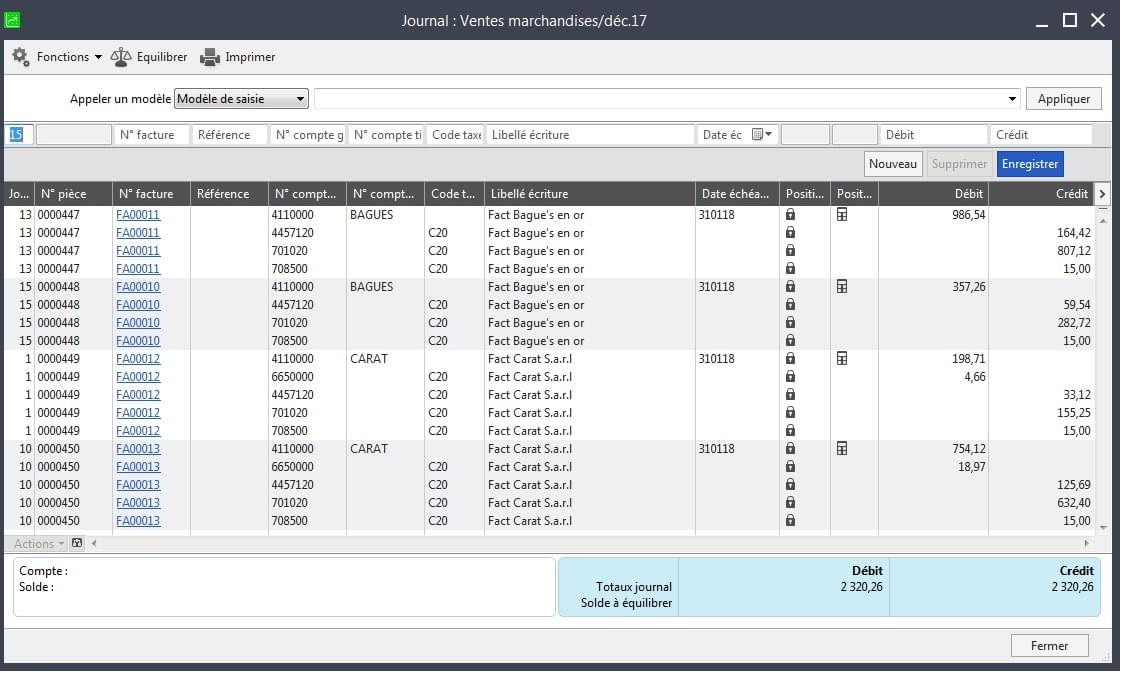Click the small grid icon beside Actions
The image size is (1123, 673).
coord(77,543)
